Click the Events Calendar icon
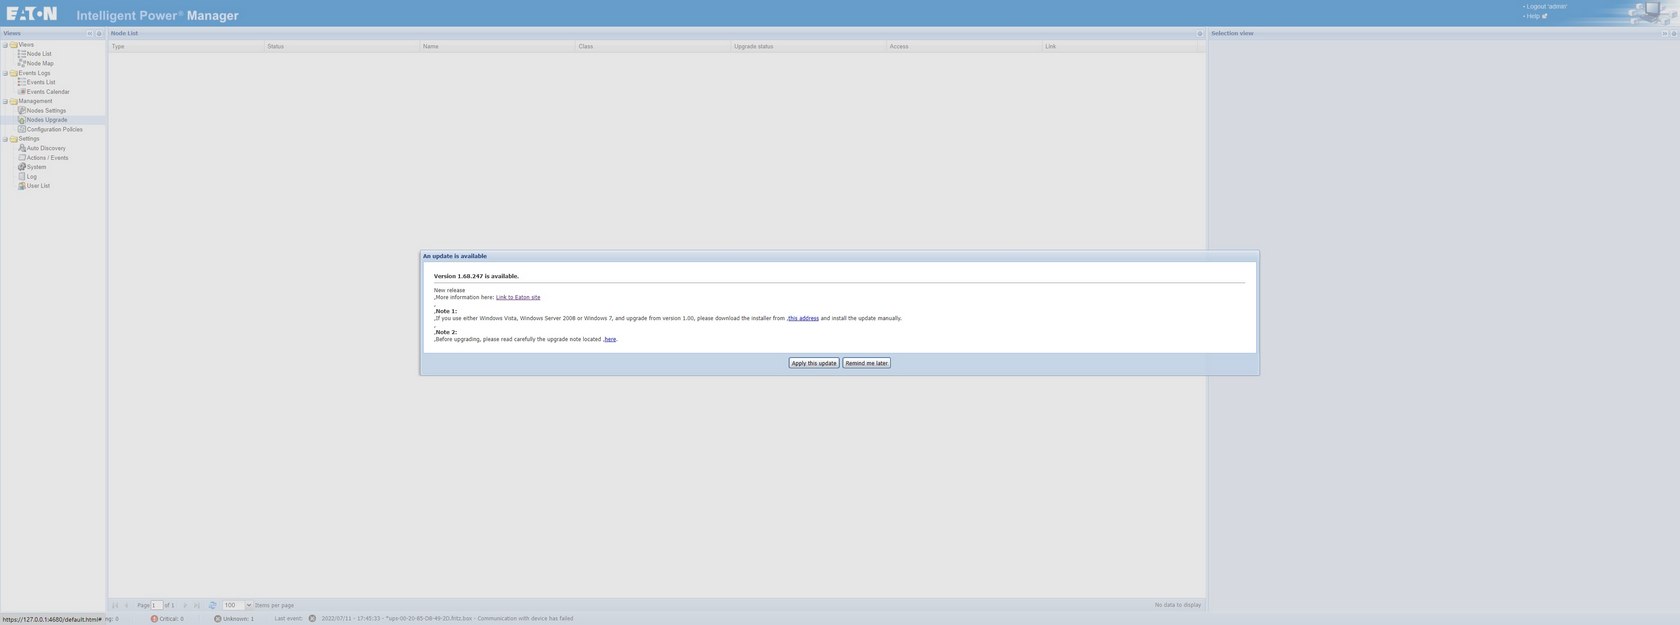Viewport: 1680px width, 625px height. pyautogui.click(x=22, y=92)
